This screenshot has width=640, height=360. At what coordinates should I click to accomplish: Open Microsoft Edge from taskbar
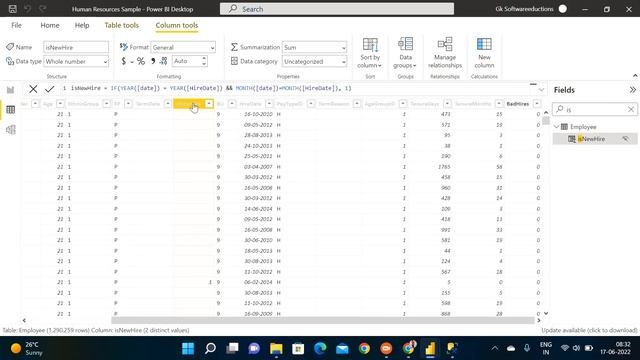[320, 348]
